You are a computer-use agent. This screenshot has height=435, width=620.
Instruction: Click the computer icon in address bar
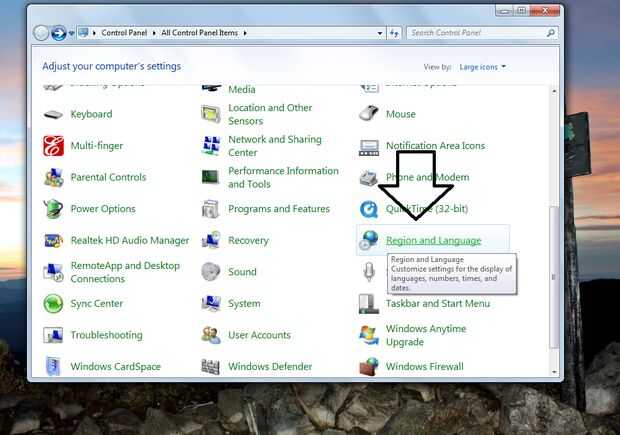click(83, 33)
